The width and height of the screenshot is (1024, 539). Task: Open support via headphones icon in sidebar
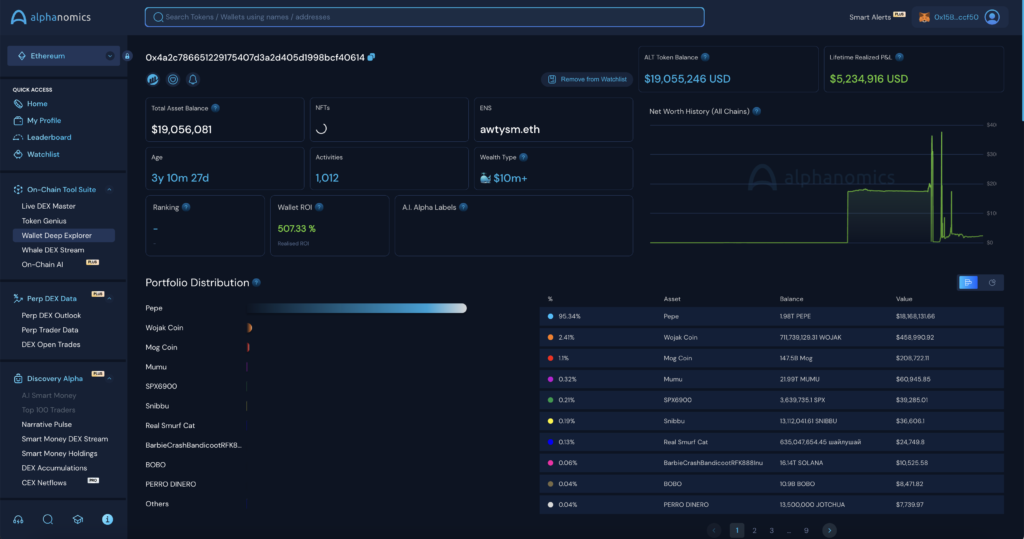click(19, 519)
